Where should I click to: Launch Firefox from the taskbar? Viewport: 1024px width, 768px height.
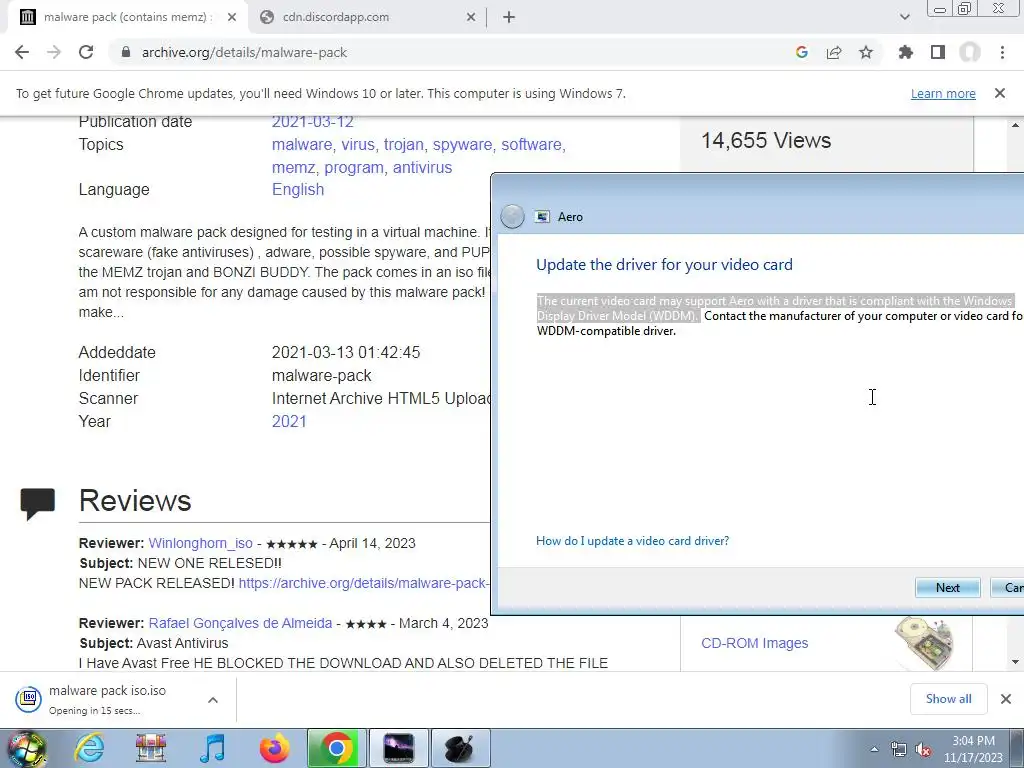[x=274, y=748]
